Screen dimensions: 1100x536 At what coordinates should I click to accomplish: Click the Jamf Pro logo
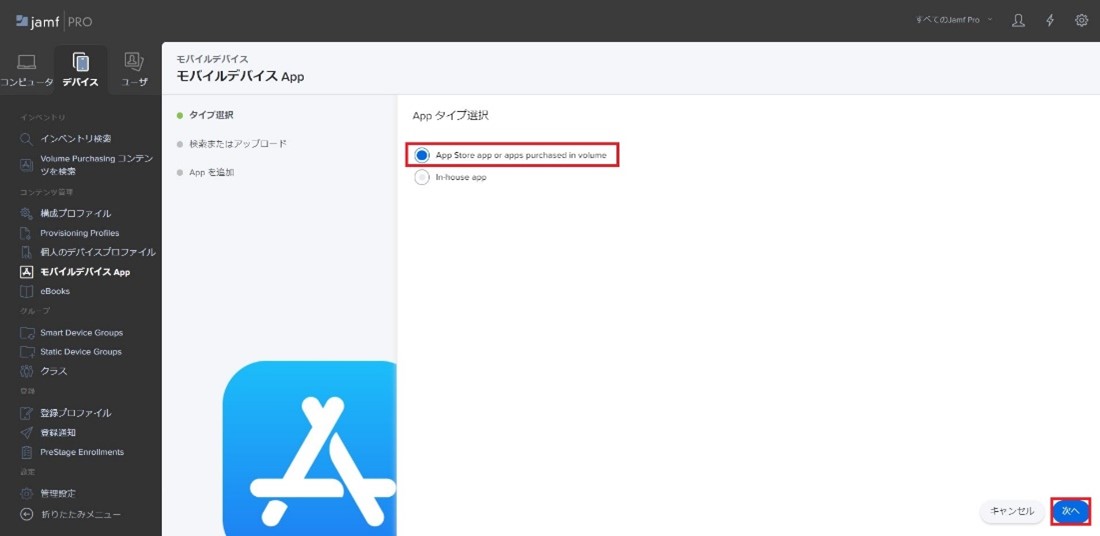click(53, 22)
